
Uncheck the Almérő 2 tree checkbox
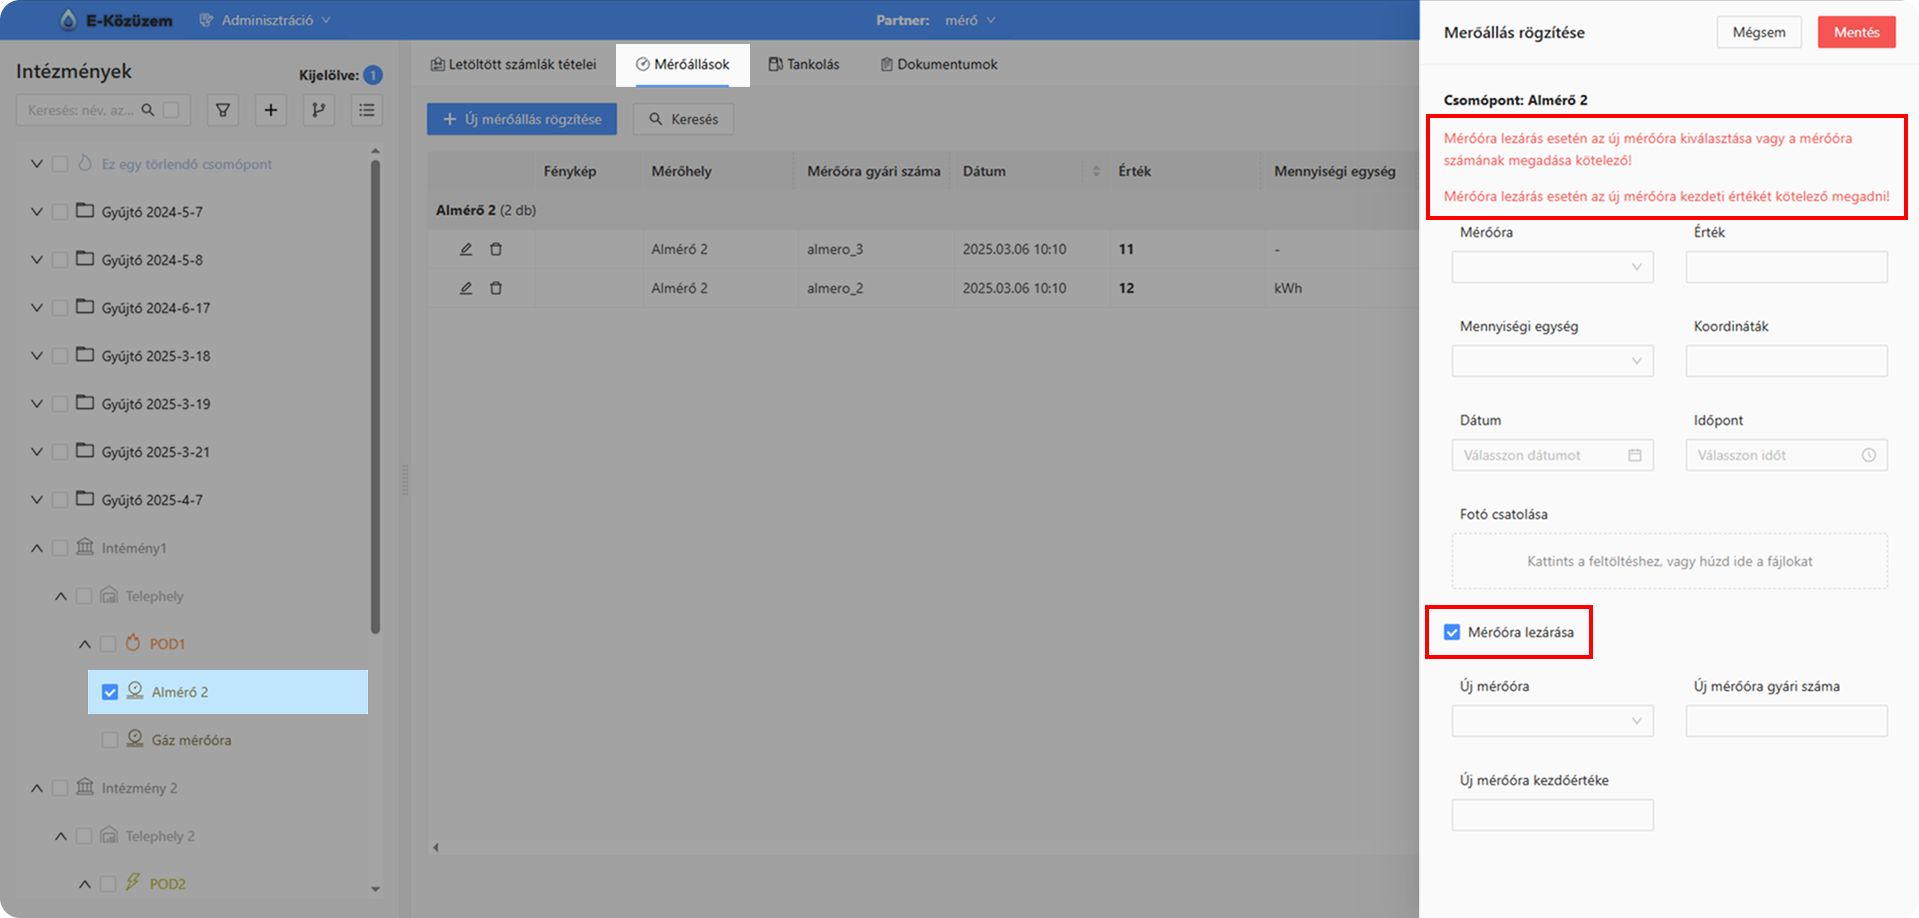(x=110, y=692)
